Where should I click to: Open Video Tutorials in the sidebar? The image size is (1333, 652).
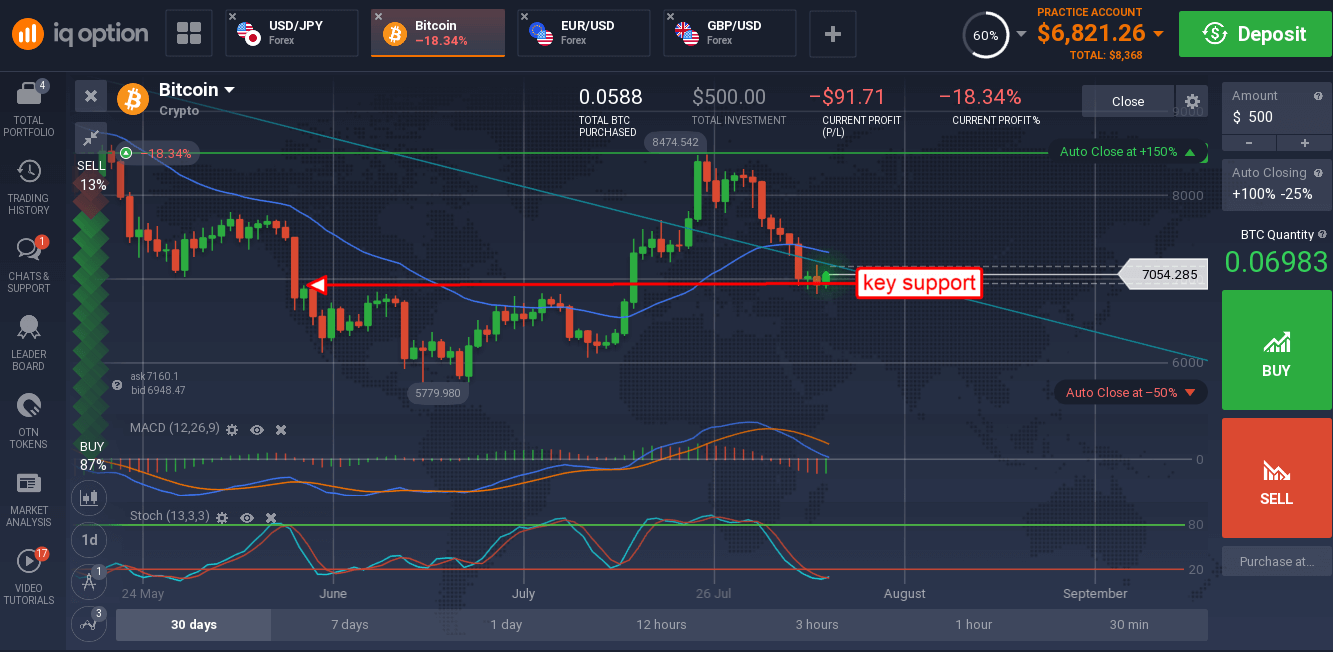pos(29,577)
